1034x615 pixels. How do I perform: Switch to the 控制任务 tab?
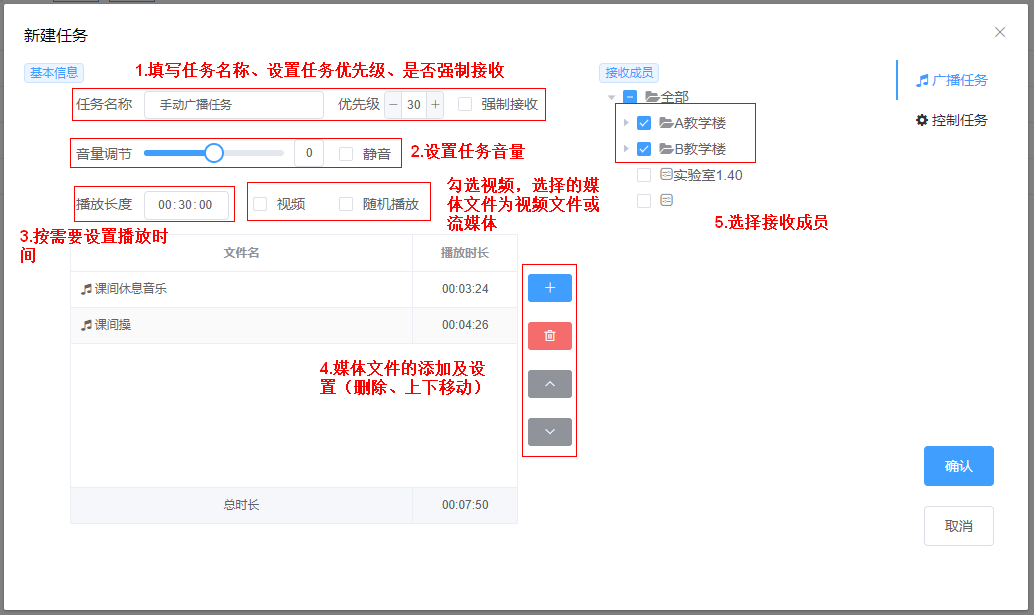(951, 120)
